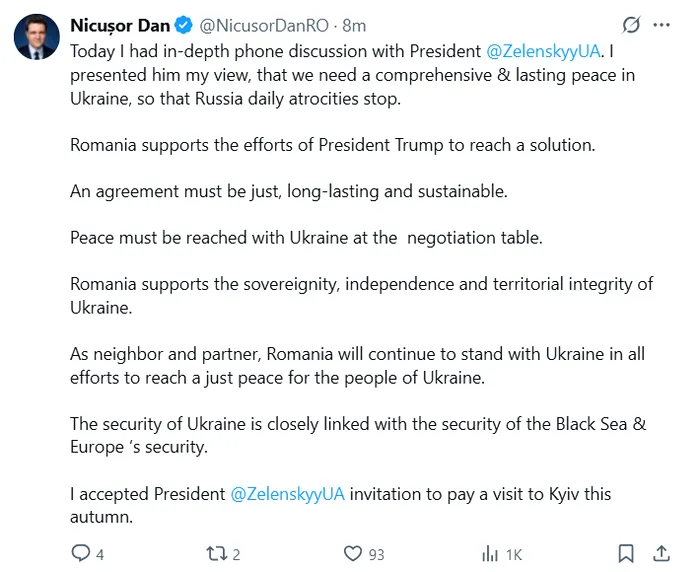
Task: Click the reply speech bubble icon
Action: click(x=81, y=553)
